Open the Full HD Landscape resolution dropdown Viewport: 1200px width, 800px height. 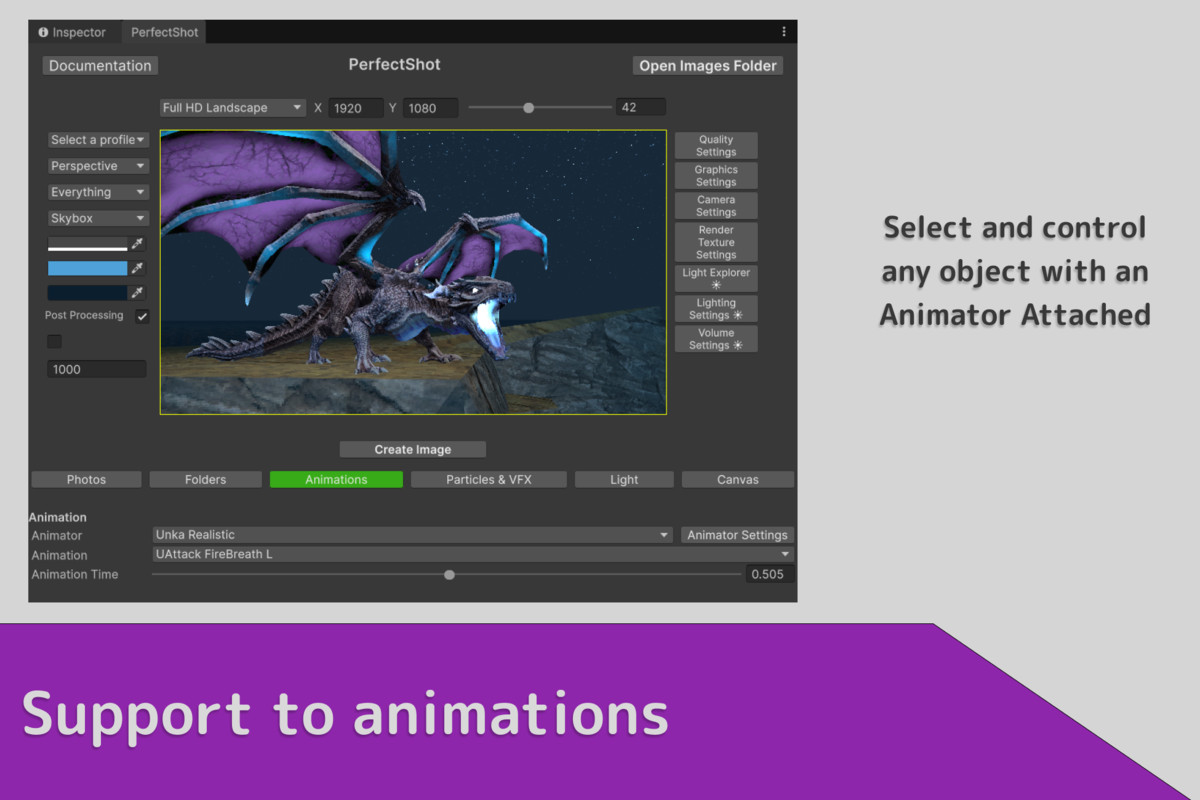tap(232, 106)
